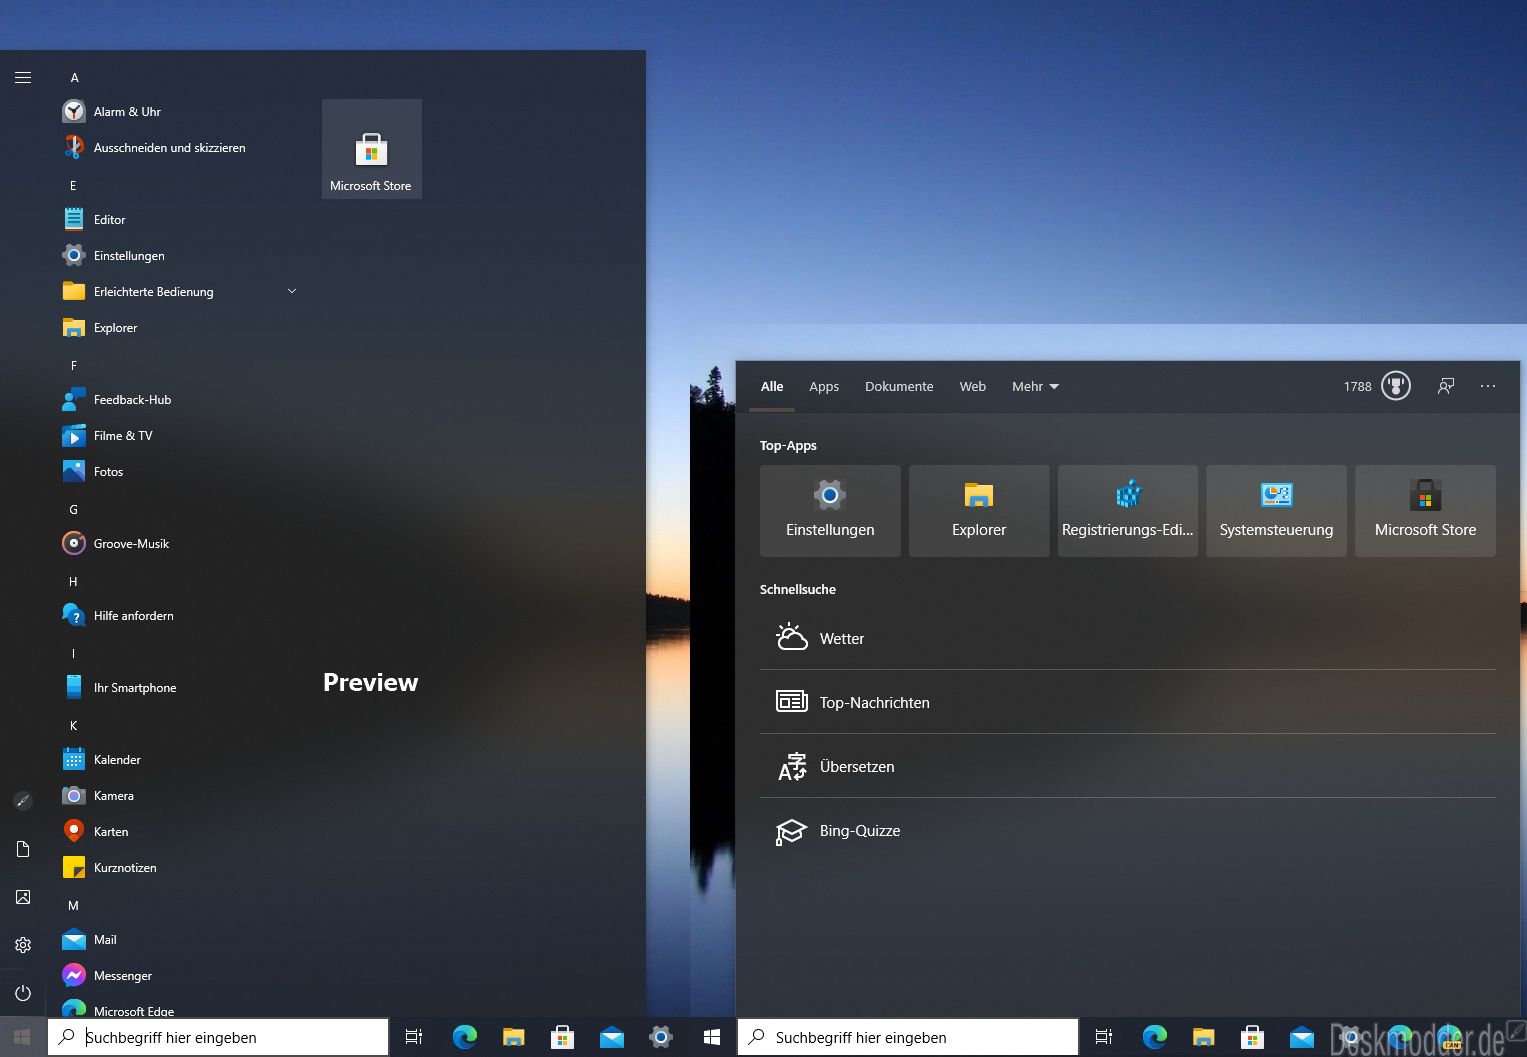The image size is (1527, 1057).
Task: Switch to the Web search tab
Action: pos(973,387)
